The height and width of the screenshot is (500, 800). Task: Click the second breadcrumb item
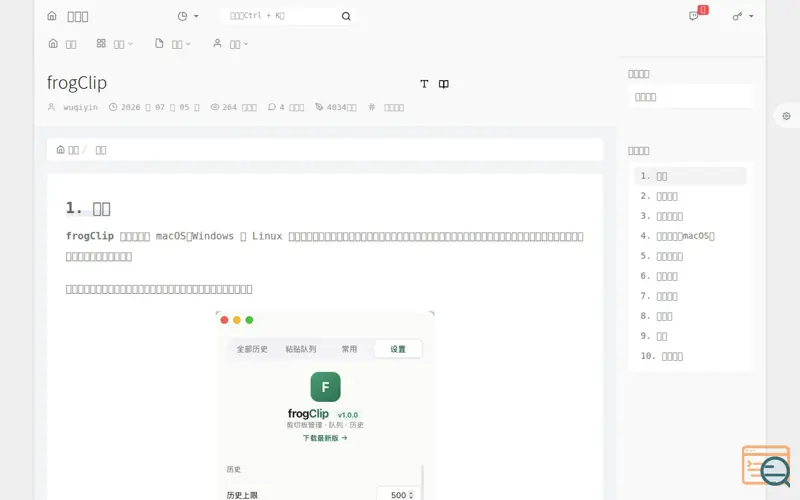(x=101, y=150)
